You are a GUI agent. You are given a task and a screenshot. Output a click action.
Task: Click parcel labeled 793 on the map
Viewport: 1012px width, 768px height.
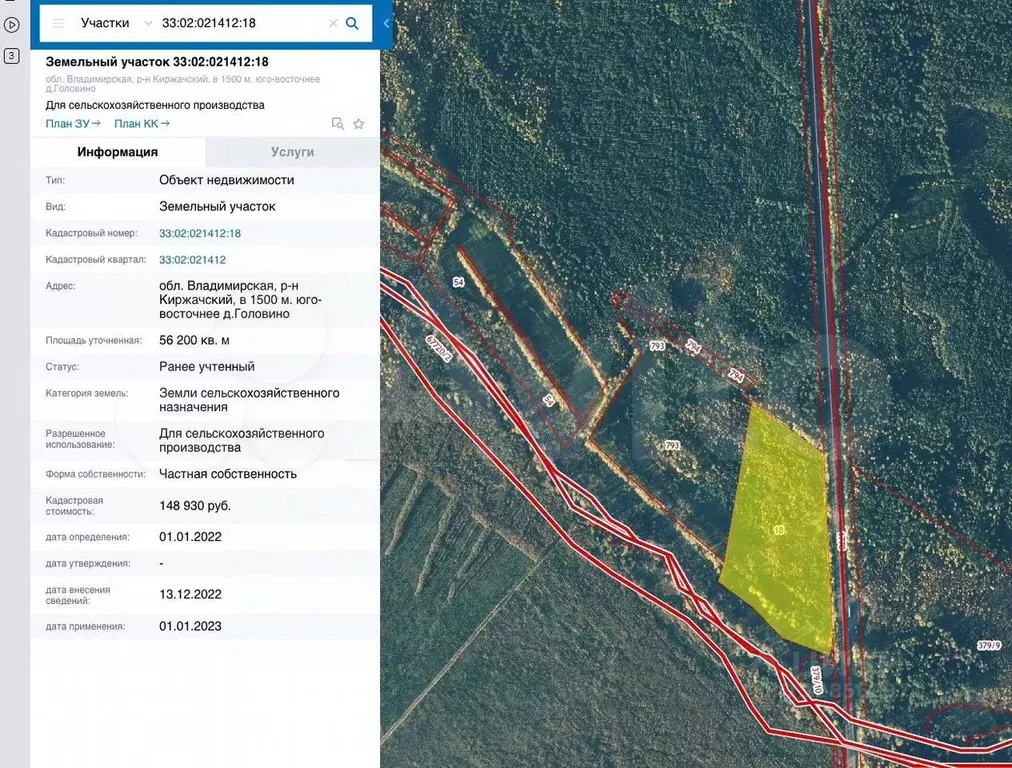pos(672,444)
